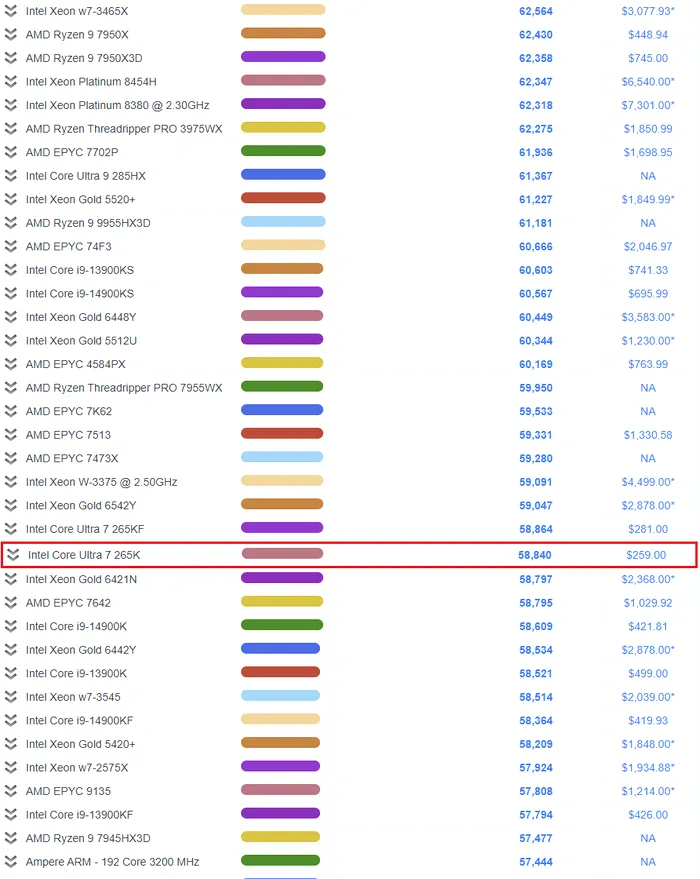The image size is (700, 879).
Task: Expand the Intel Xeon Platinum 8454H chevron
Action: tap(11, 81)
